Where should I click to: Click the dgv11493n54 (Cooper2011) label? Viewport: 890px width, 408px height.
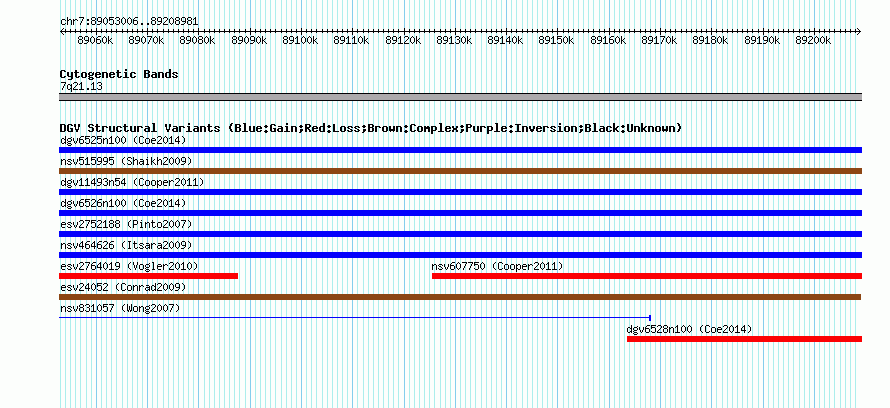[x=132, y=182]
